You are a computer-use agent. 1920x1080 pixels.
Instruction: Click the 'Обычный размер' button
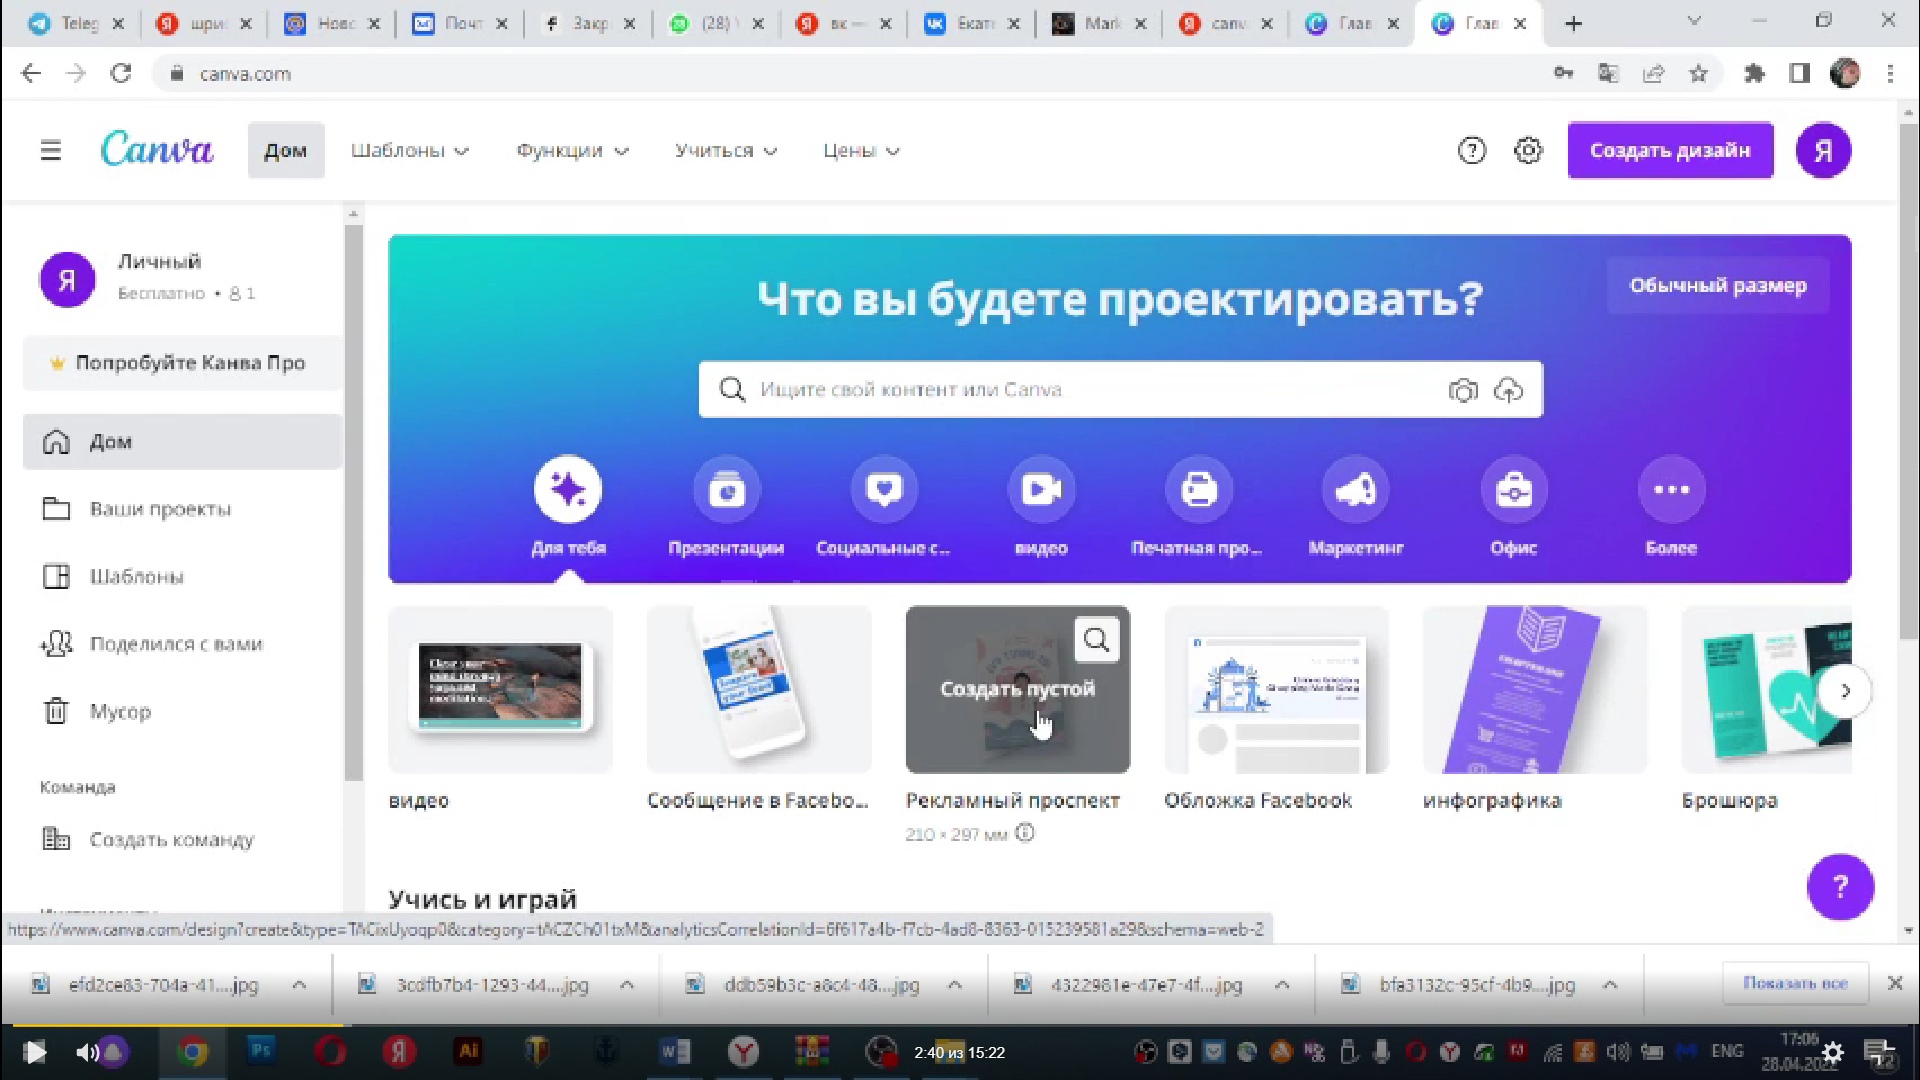1718,286
